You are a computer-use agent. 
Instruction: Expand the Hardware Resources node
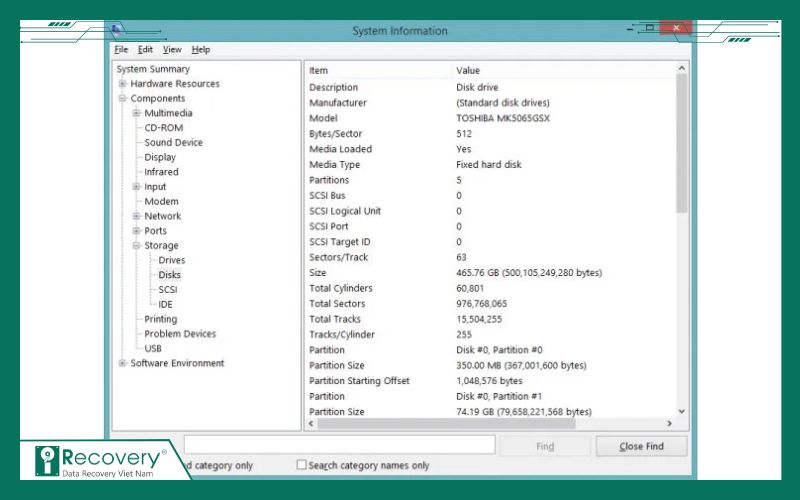123,84
